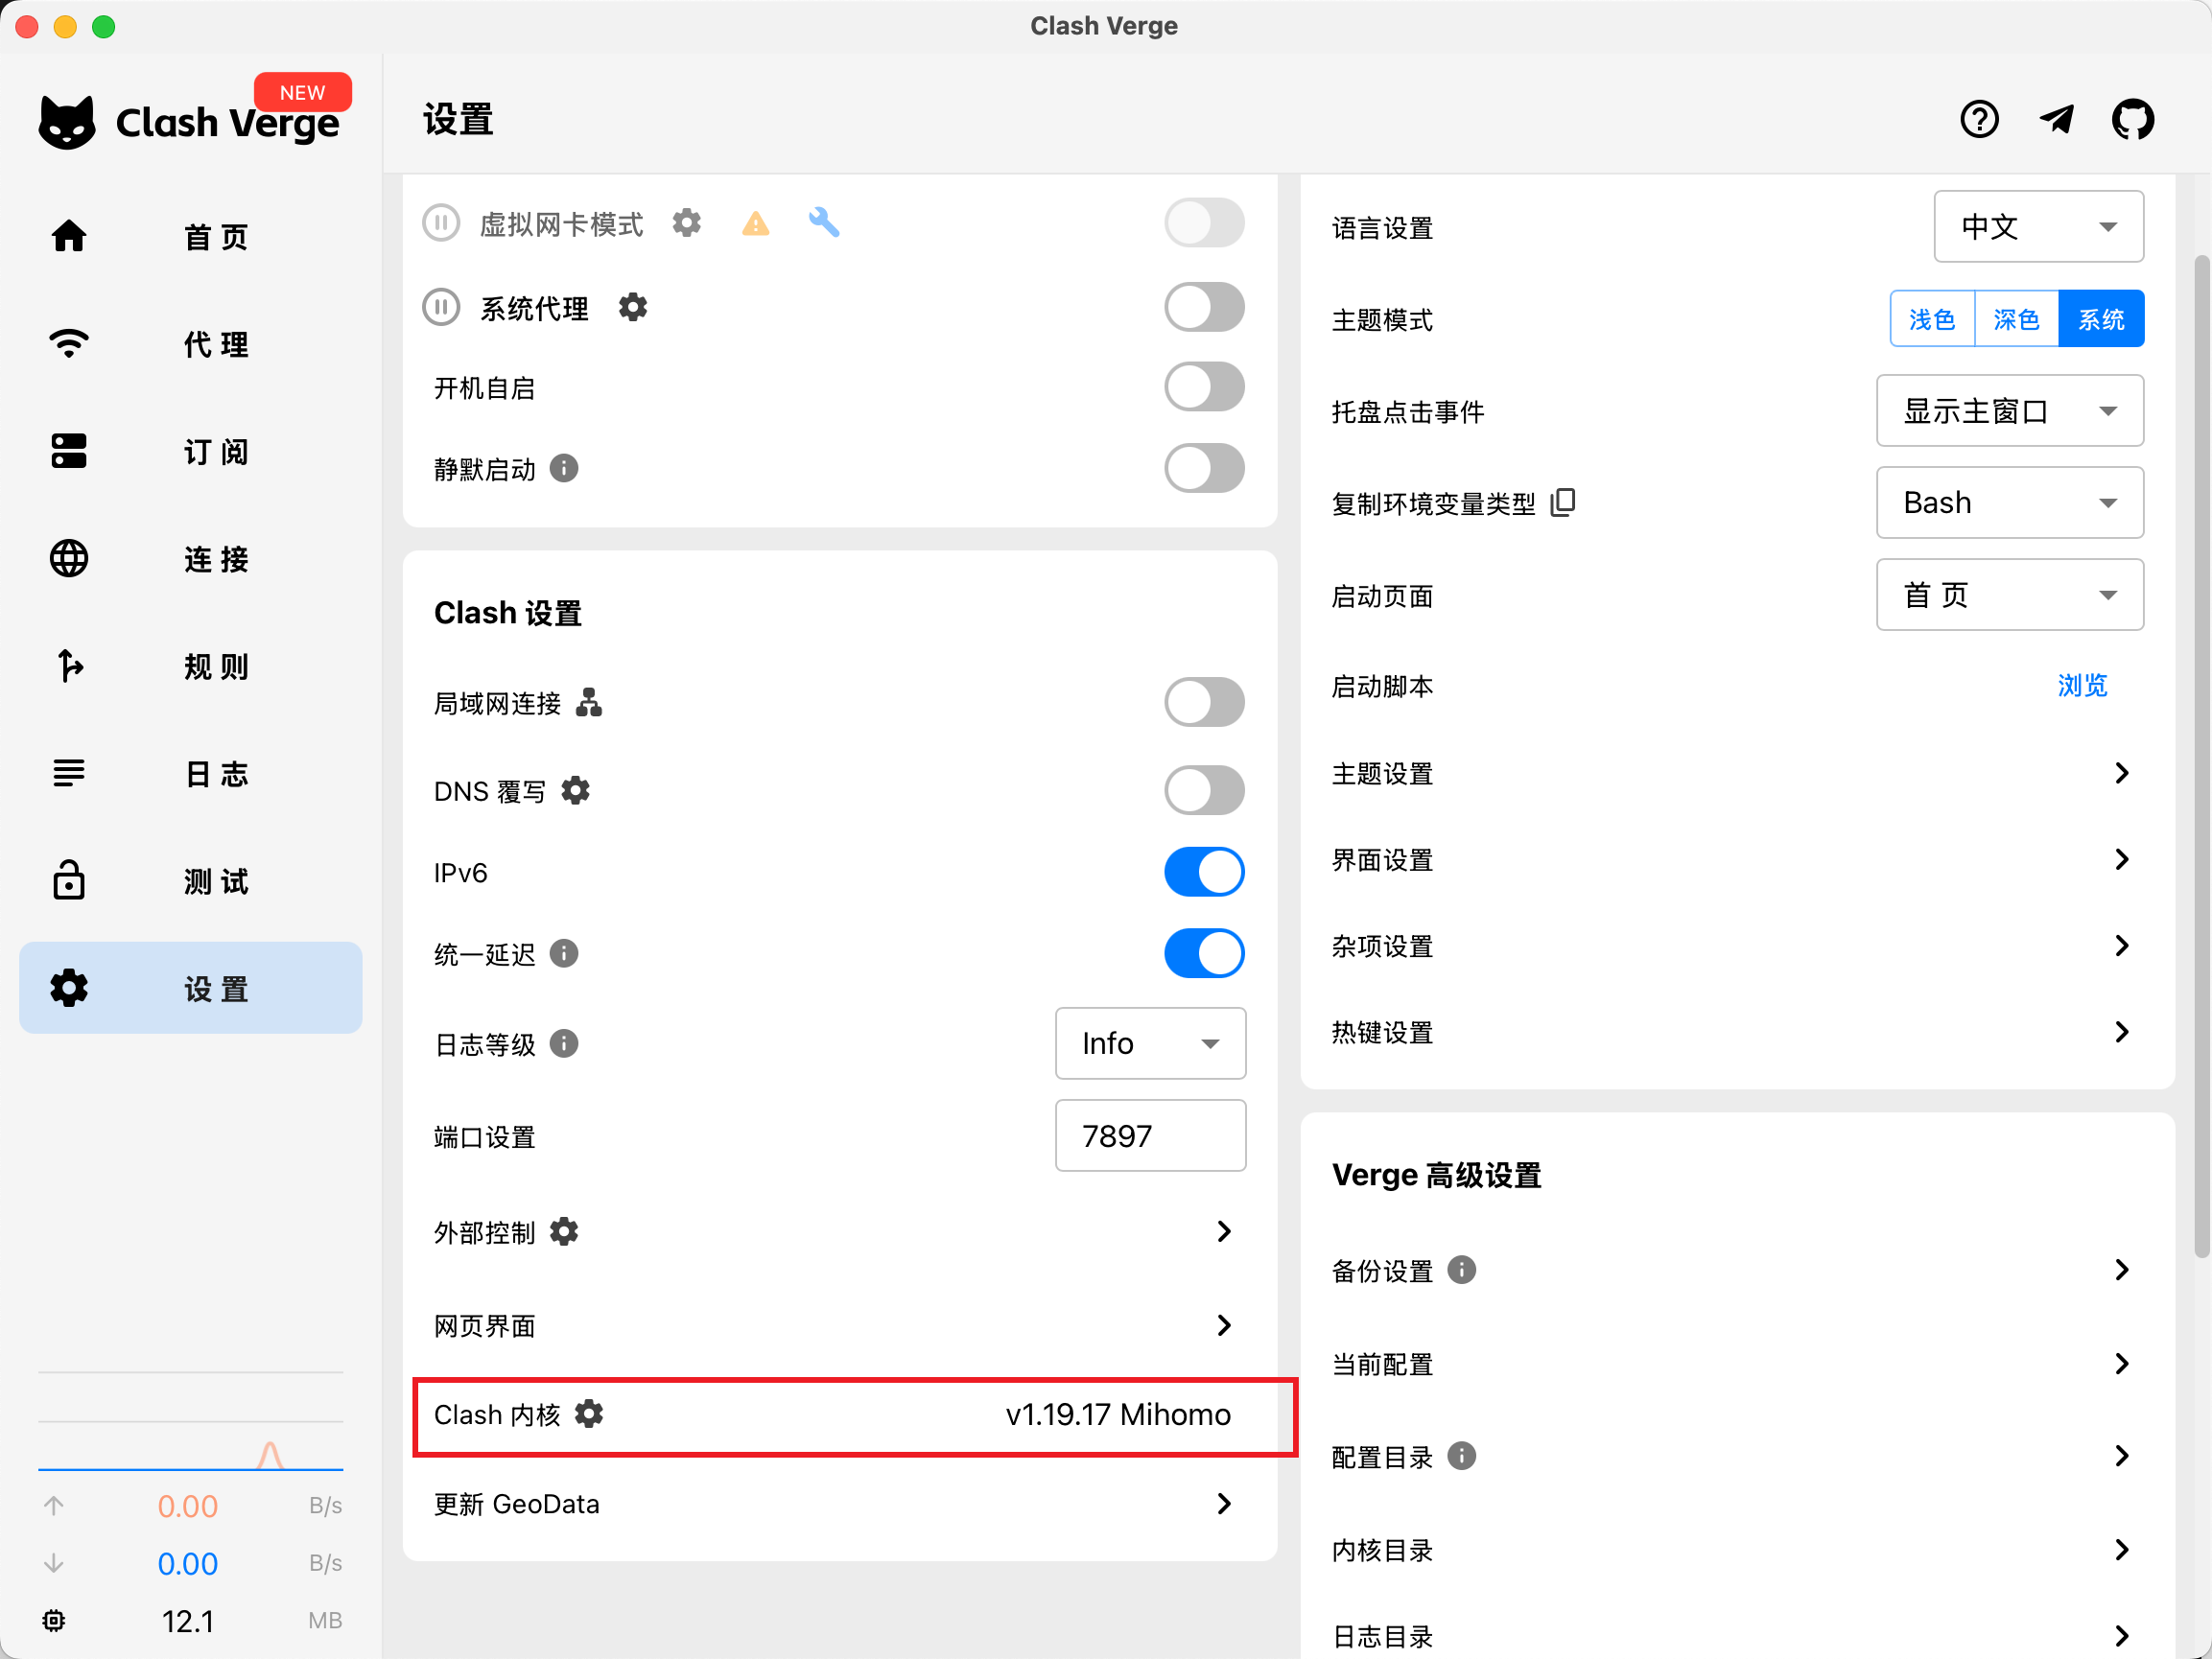Viewport: 2212px width, 1659px height.
Task: Click the globe icon for 连接
Action: pyautogui.click(x=69, y=558)
